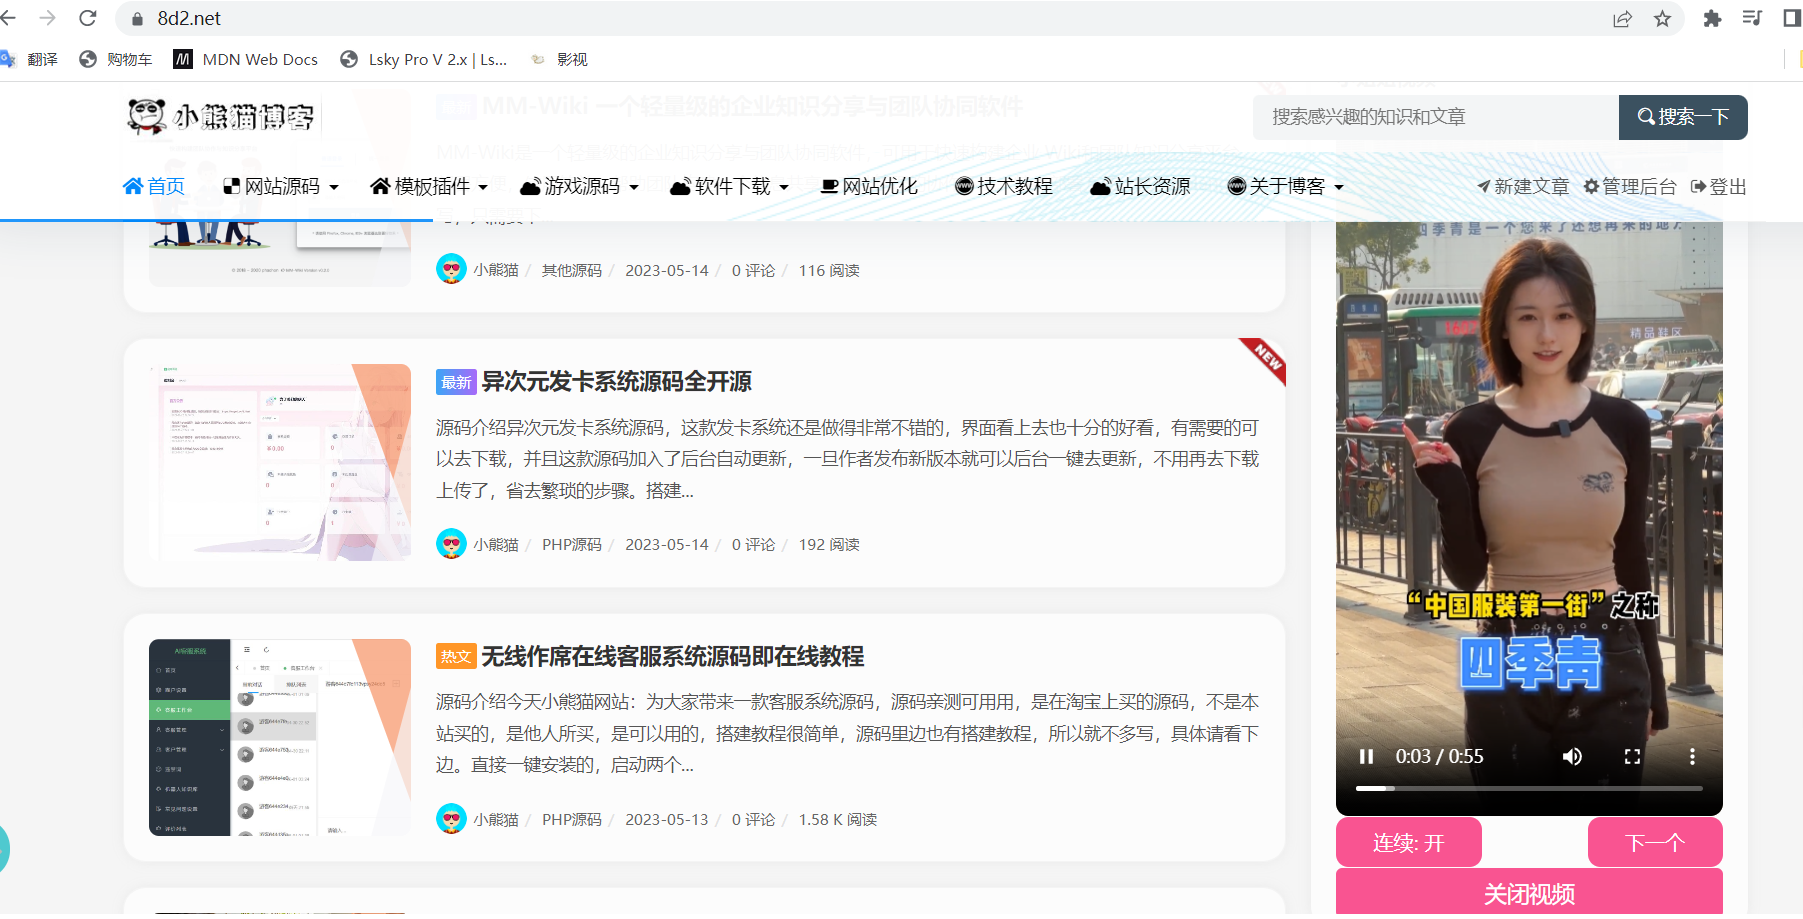Image resolution: width=1803 pixels, height=919 pixels.
Task: Open article 异次元发卡系统源码全开源
Action: tap(616, 381)
